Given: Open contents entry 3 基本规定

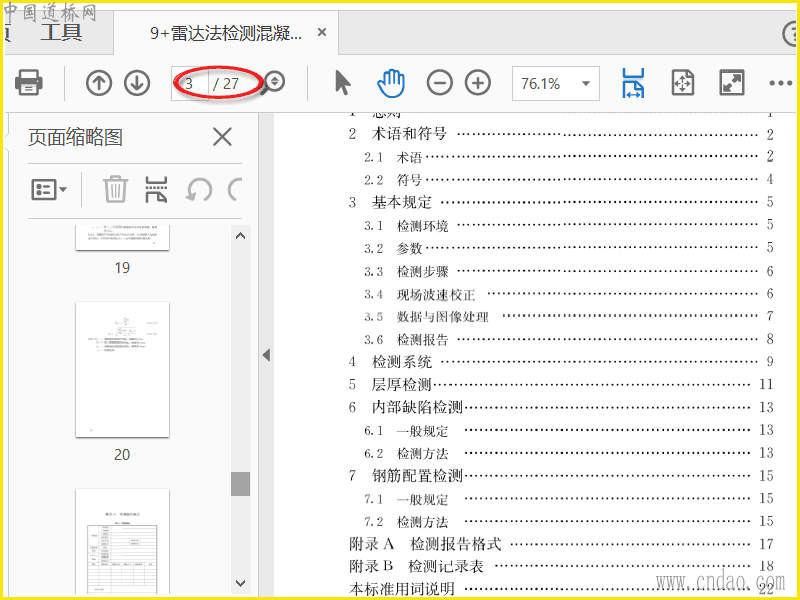Looking at the screenshot, I should pos(561,202).
